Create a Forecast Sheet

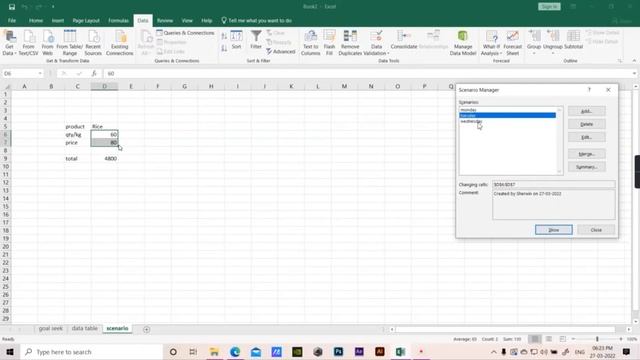coord(513,42)
